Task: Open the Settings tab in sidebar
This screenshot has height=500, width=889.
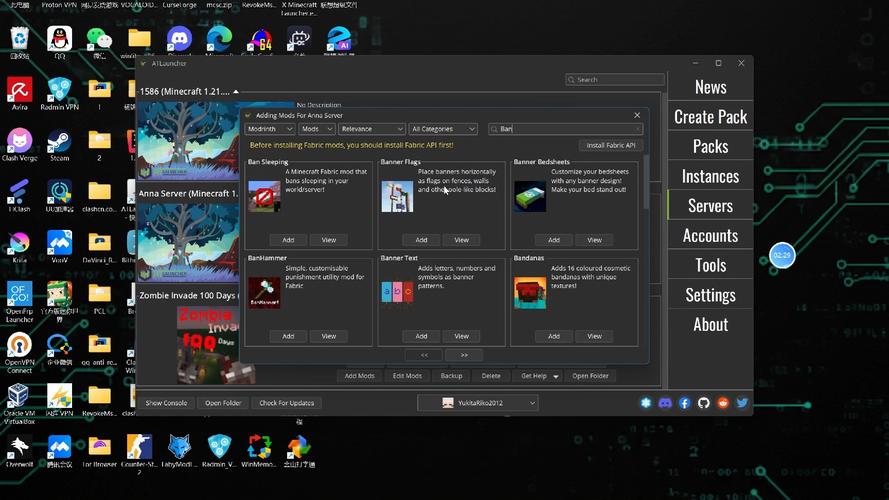Action: pos(710,295)
